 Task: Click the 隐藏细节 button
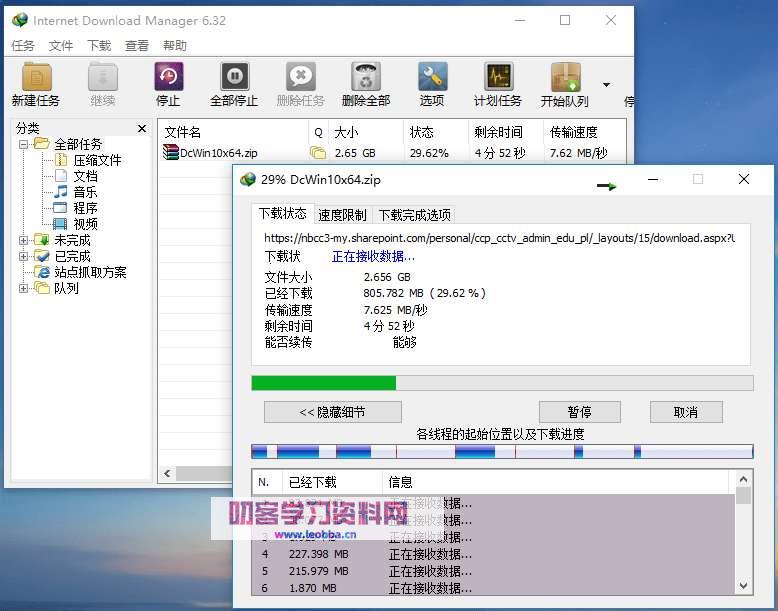pyautogui.click(x=332, y=412)
